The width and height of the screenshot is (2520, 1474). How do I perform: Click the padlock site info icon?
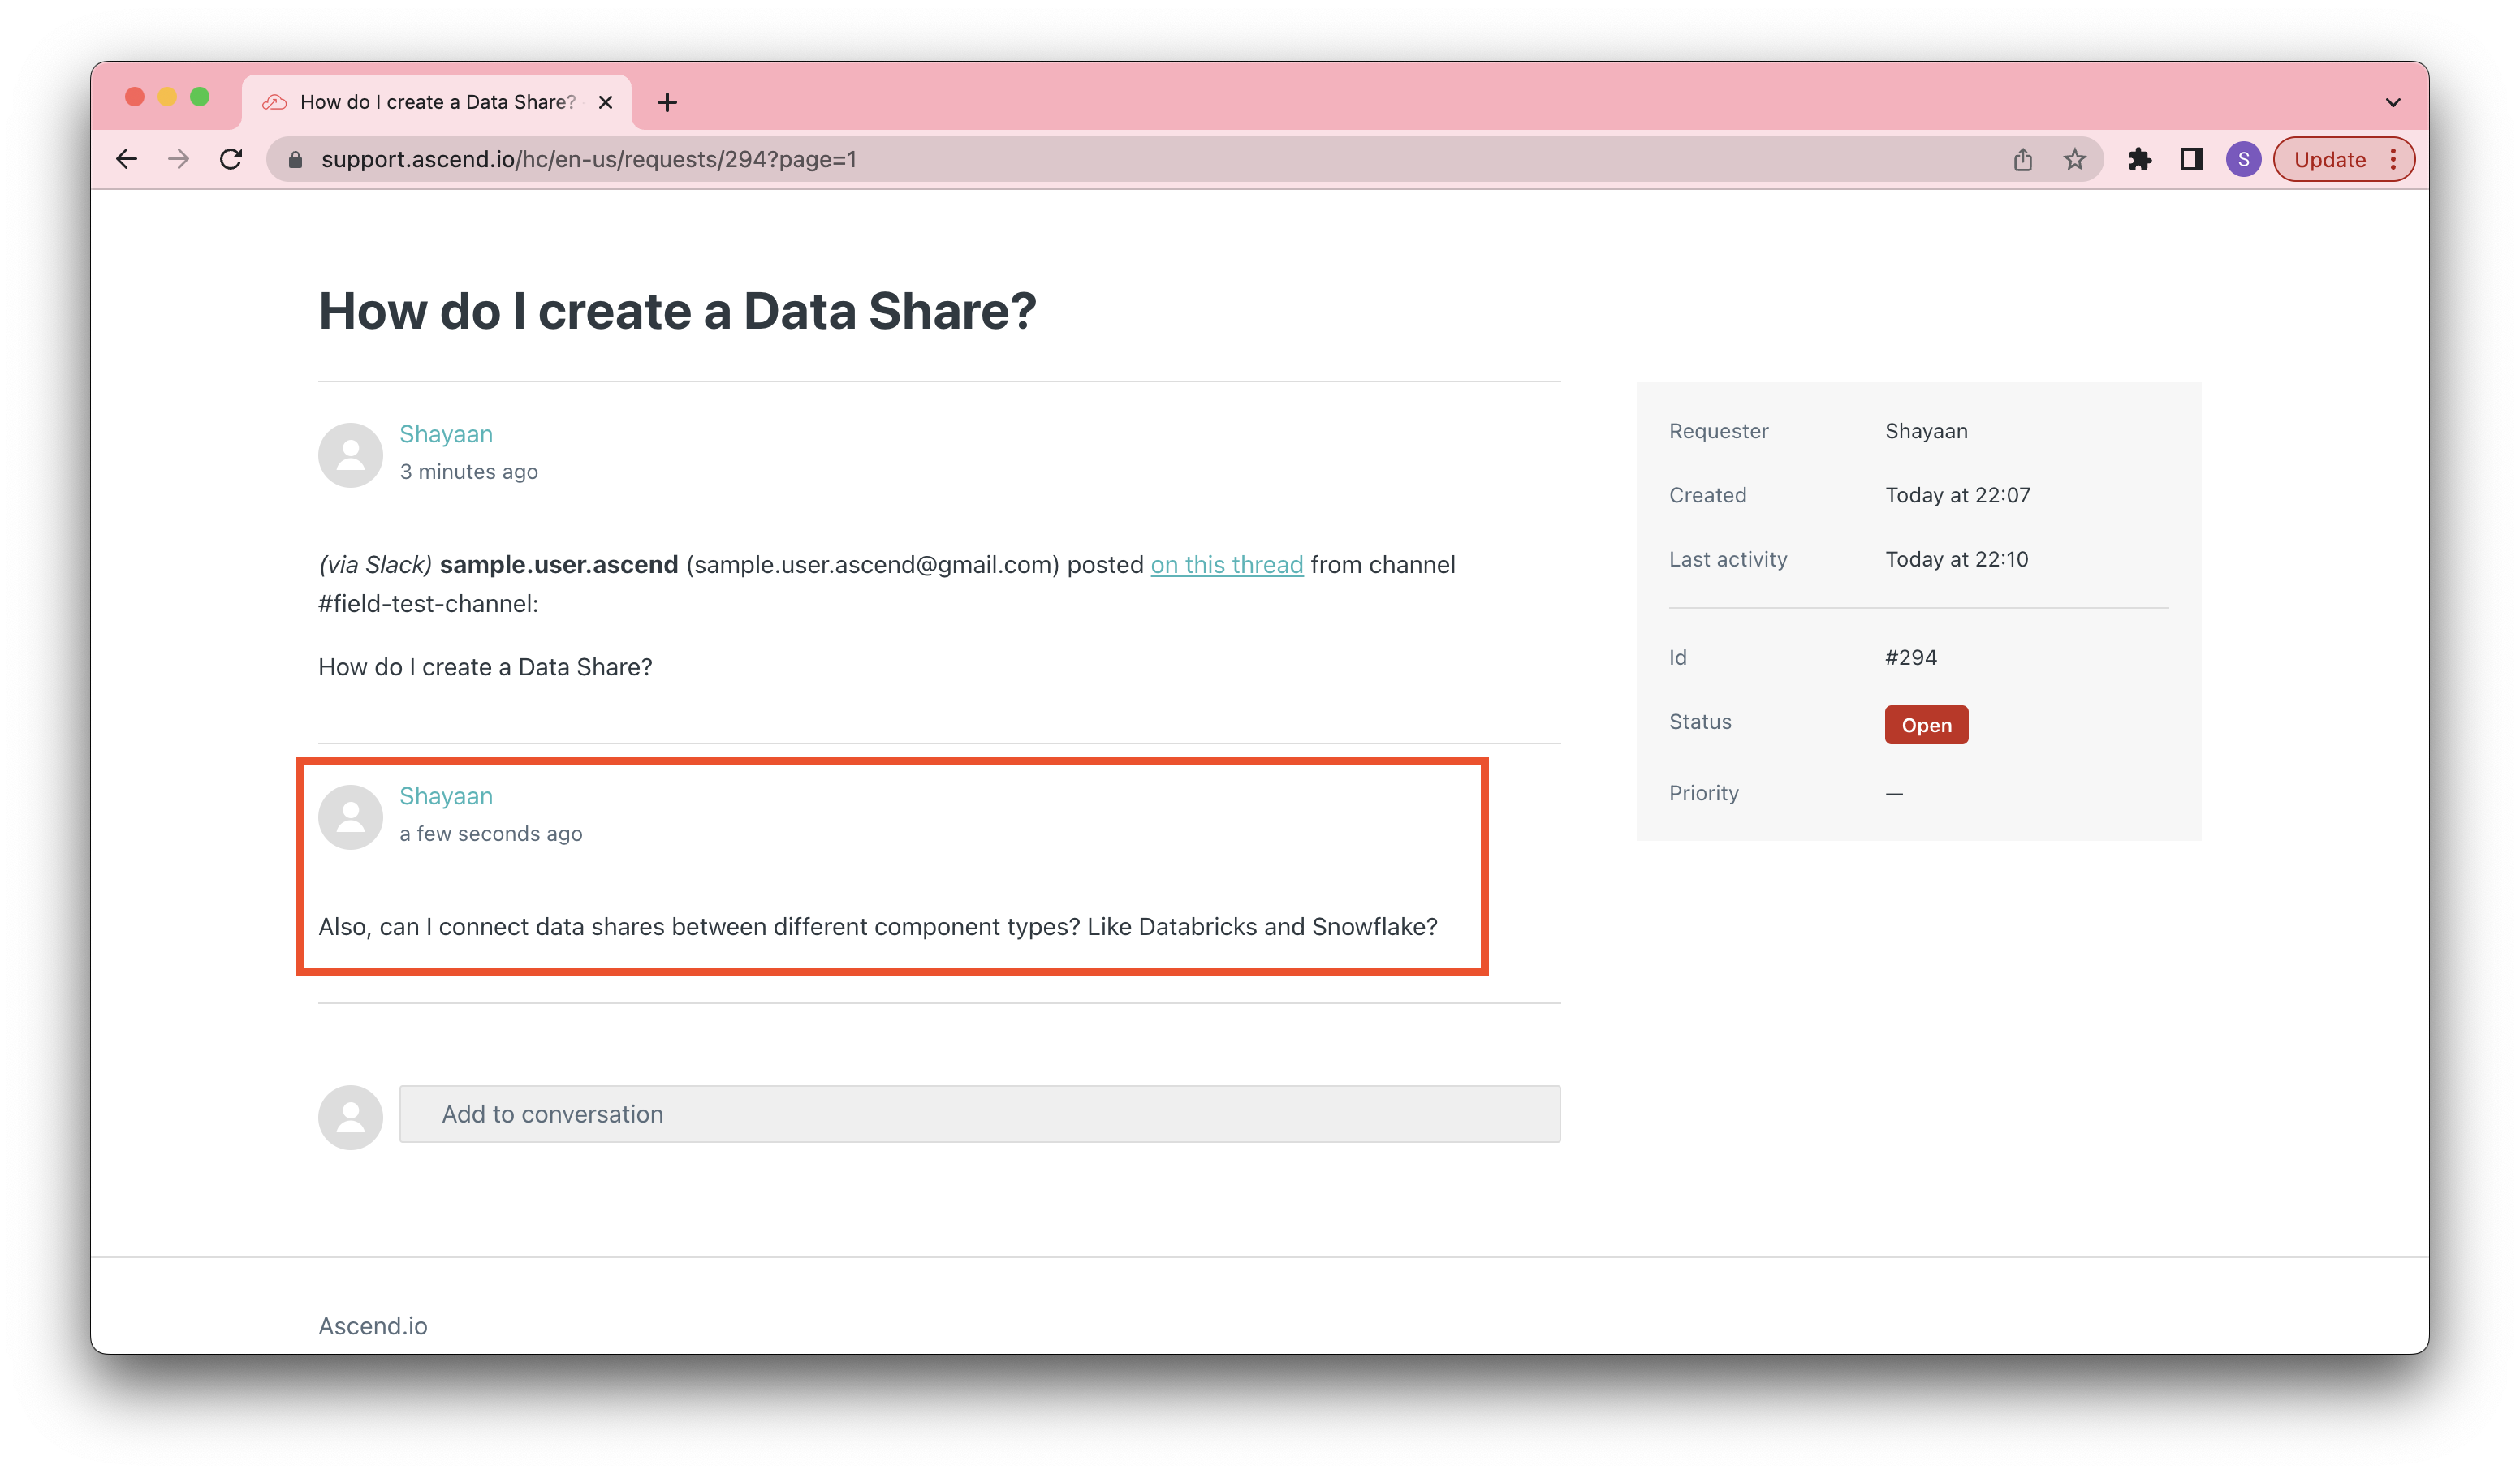295,160
